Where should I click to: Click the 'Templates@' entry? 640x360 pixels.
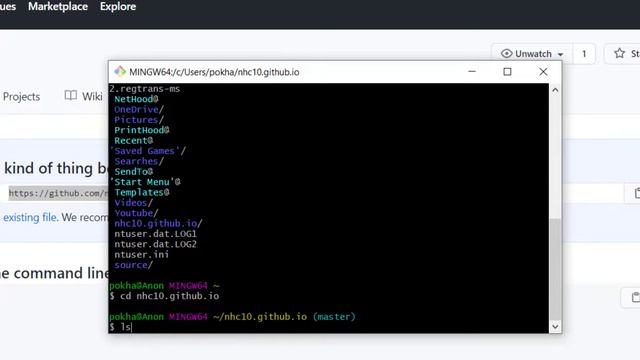[142, 192]
